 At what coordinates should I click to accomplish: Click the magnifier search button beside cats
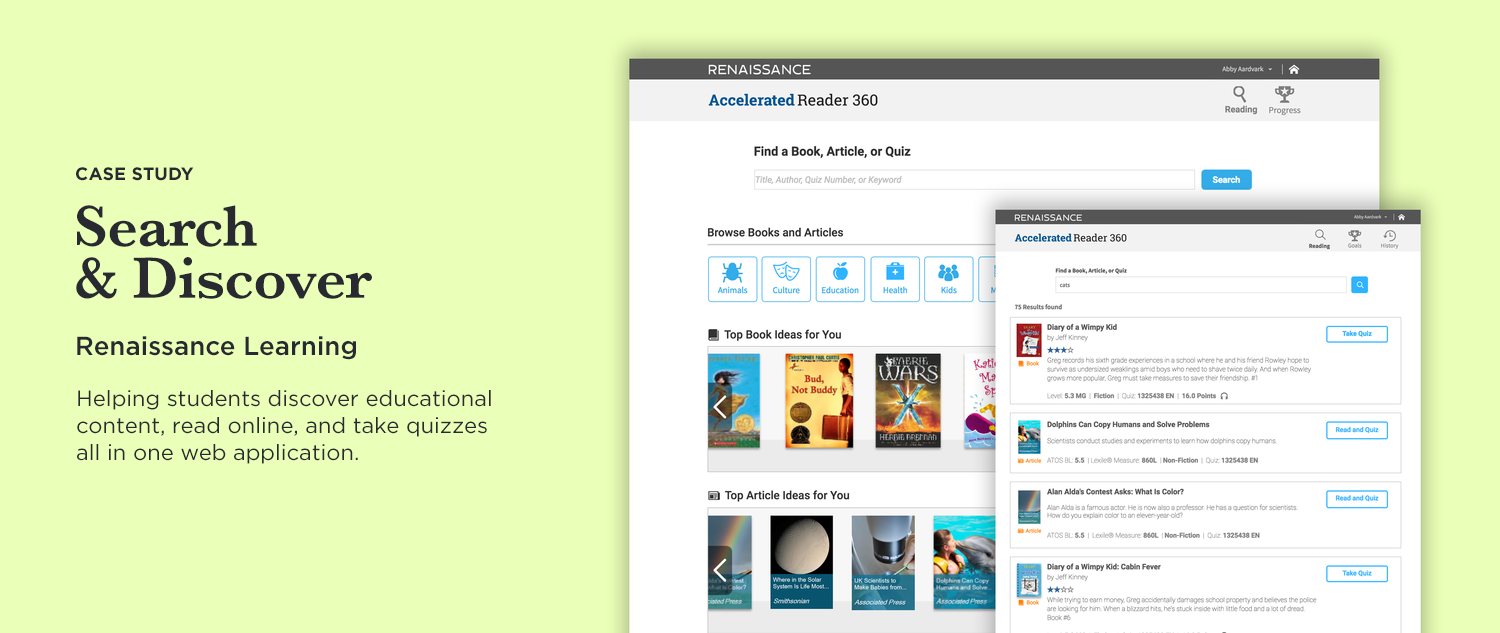tap(1360, 285)
